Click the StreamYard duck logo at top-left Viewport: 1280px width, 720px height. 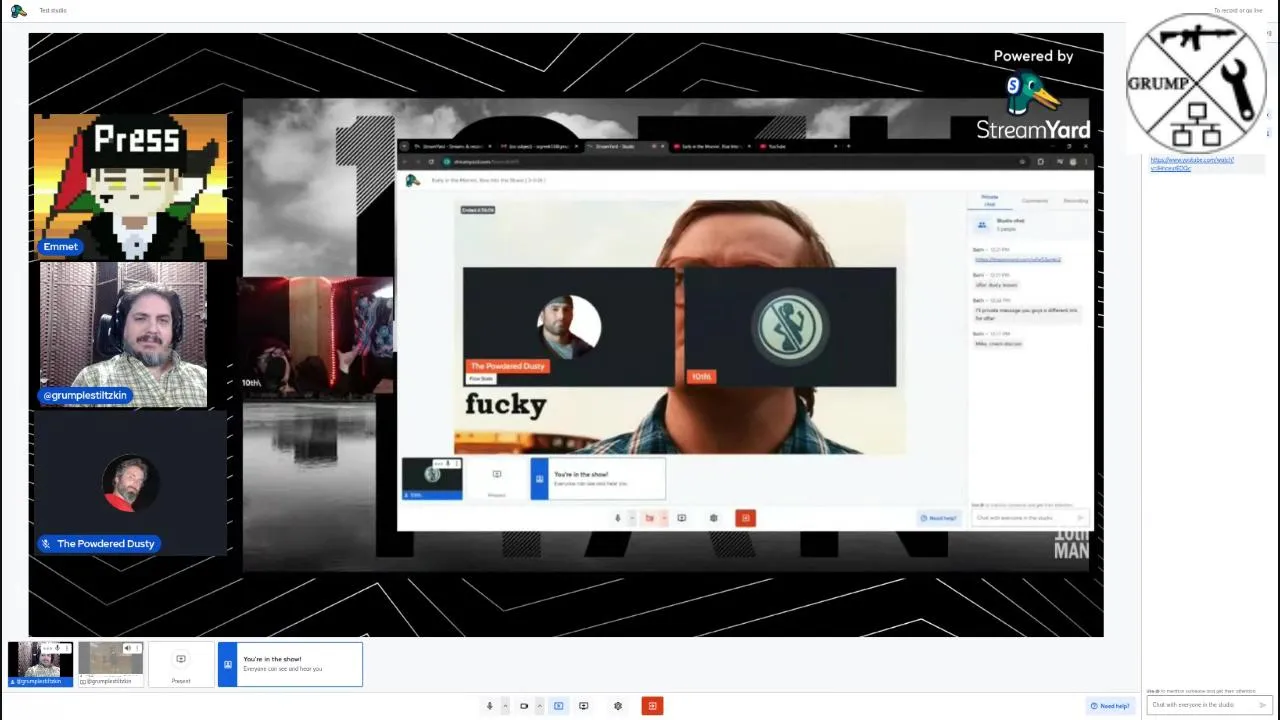click(18, 10)
